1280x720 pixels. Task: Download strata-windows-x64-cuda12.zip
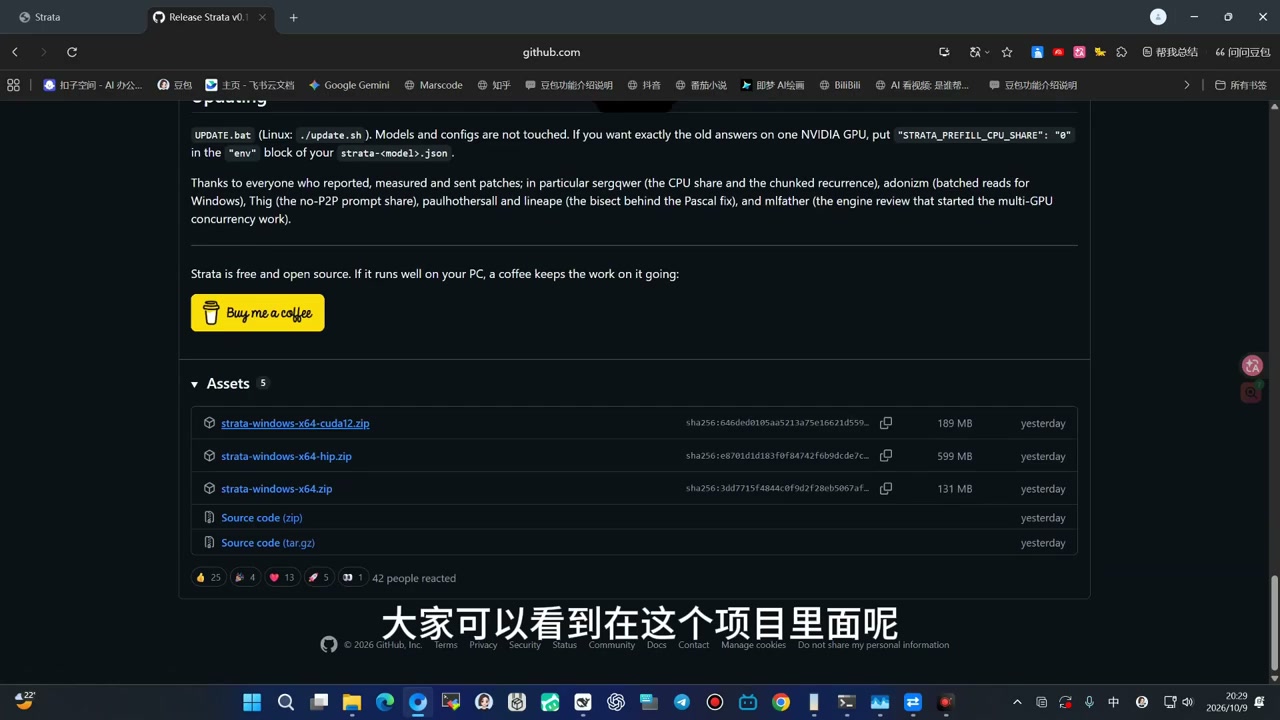(x=295, y=423)
